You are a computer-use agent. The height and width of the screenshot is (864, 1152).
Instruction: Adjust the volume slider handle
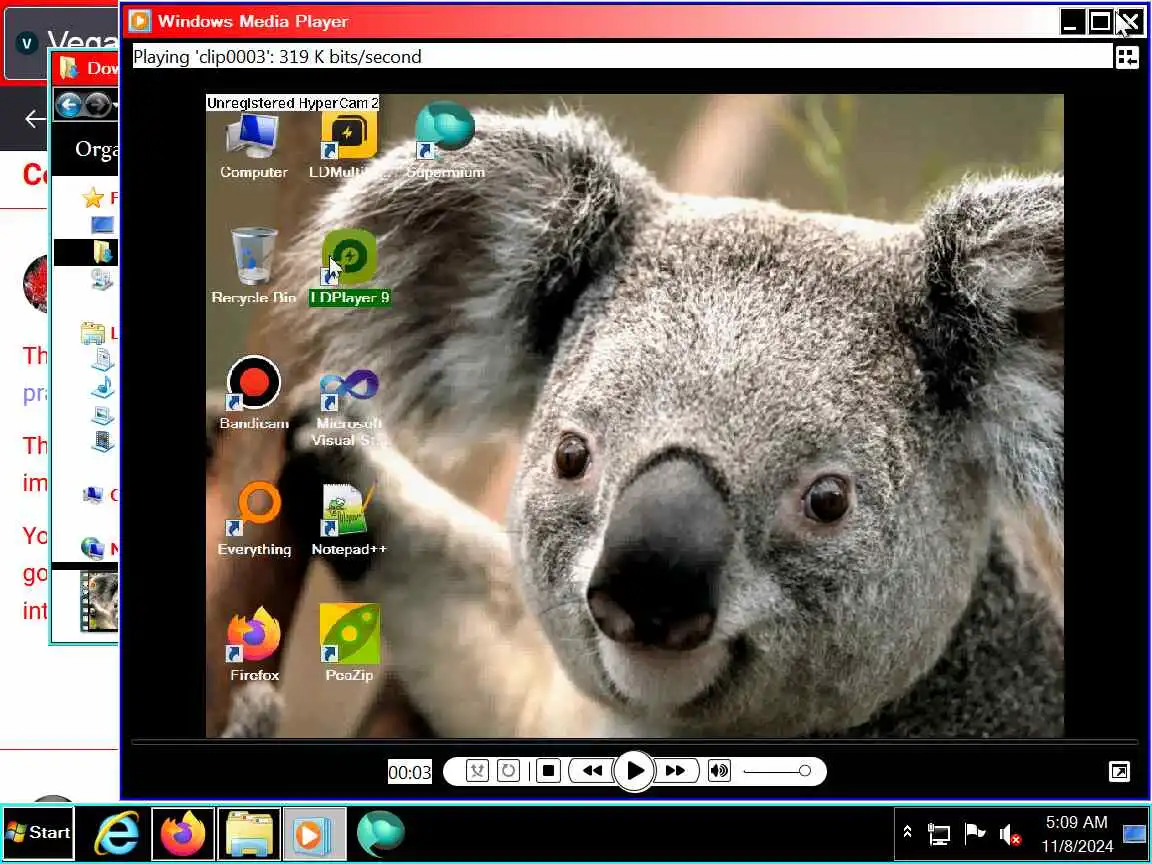(804, 771)
